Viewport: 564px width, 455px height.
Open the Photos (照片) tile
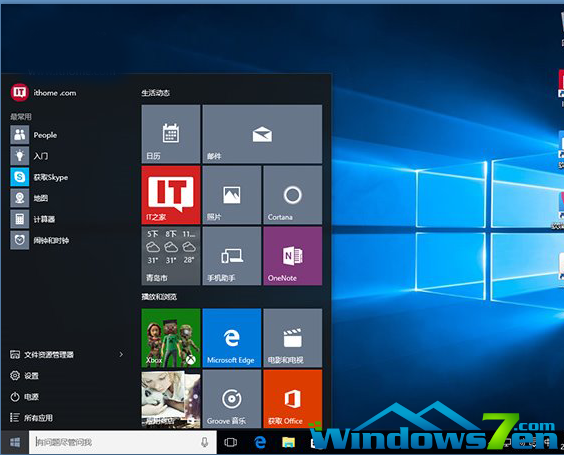tap(232, 195)
